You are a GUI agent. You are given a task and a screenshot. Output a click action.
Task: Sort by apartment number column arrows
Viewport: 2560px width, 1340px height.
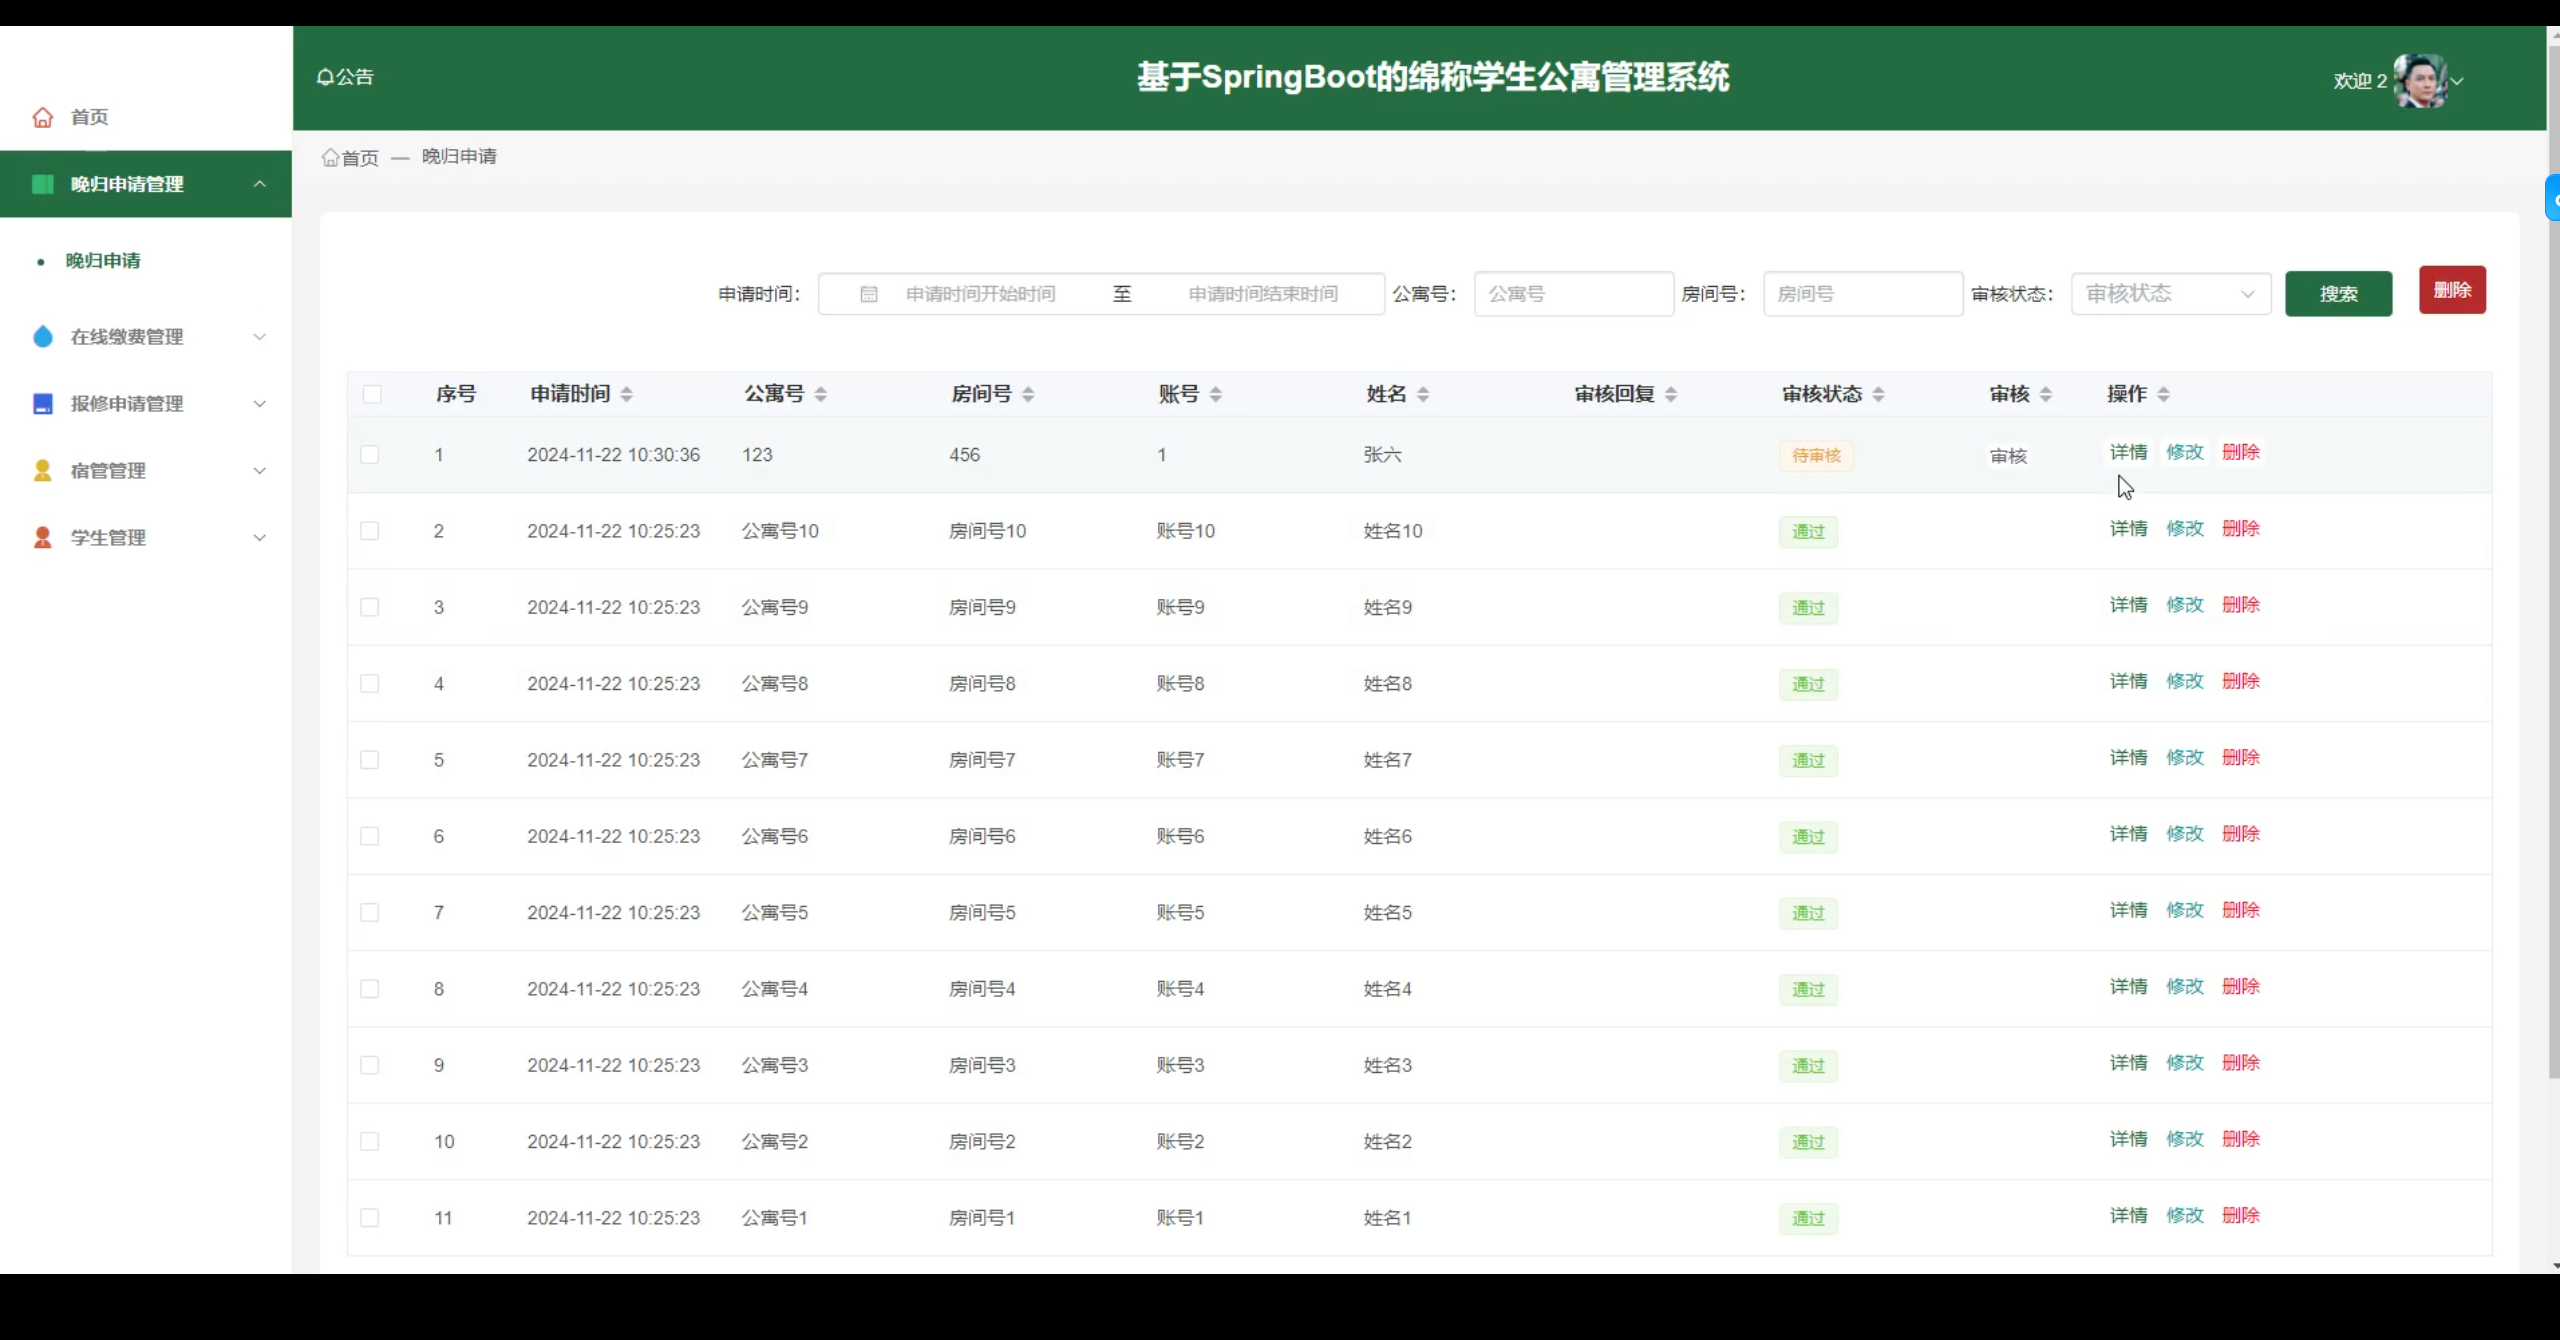(x=820, y=394)
